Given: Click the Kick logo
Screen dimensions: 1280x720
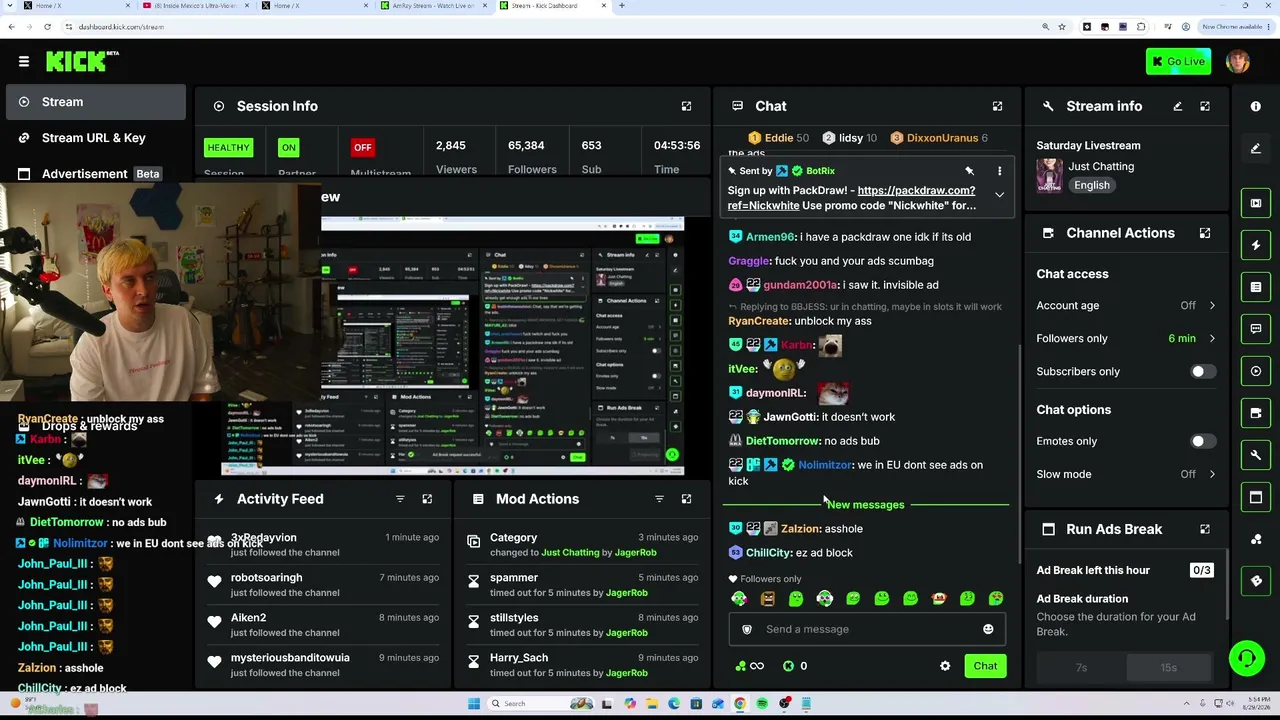Looking at the screenshot, I should 82,61.
